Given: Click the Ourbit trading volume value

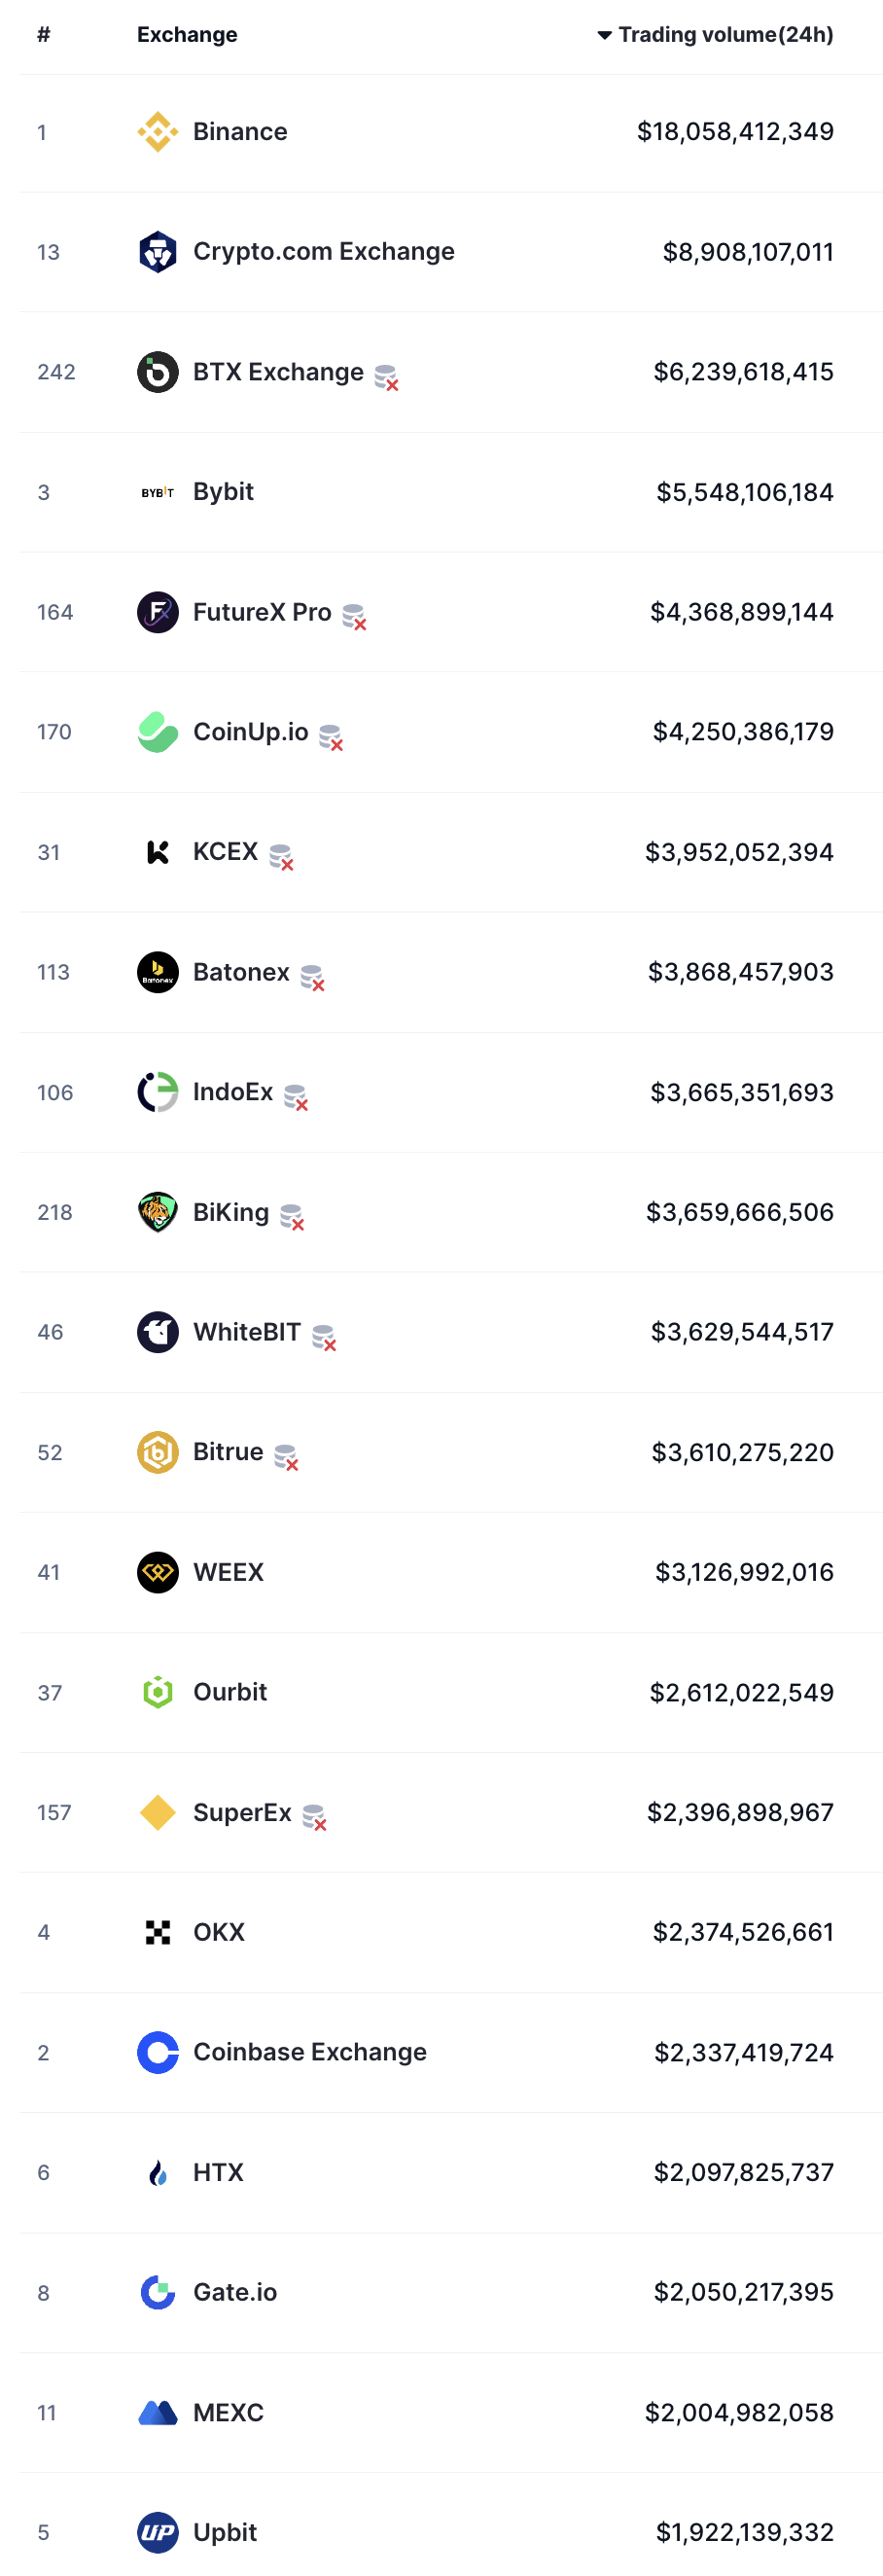Looking at the screenshot, I should tap(741, 1692).
